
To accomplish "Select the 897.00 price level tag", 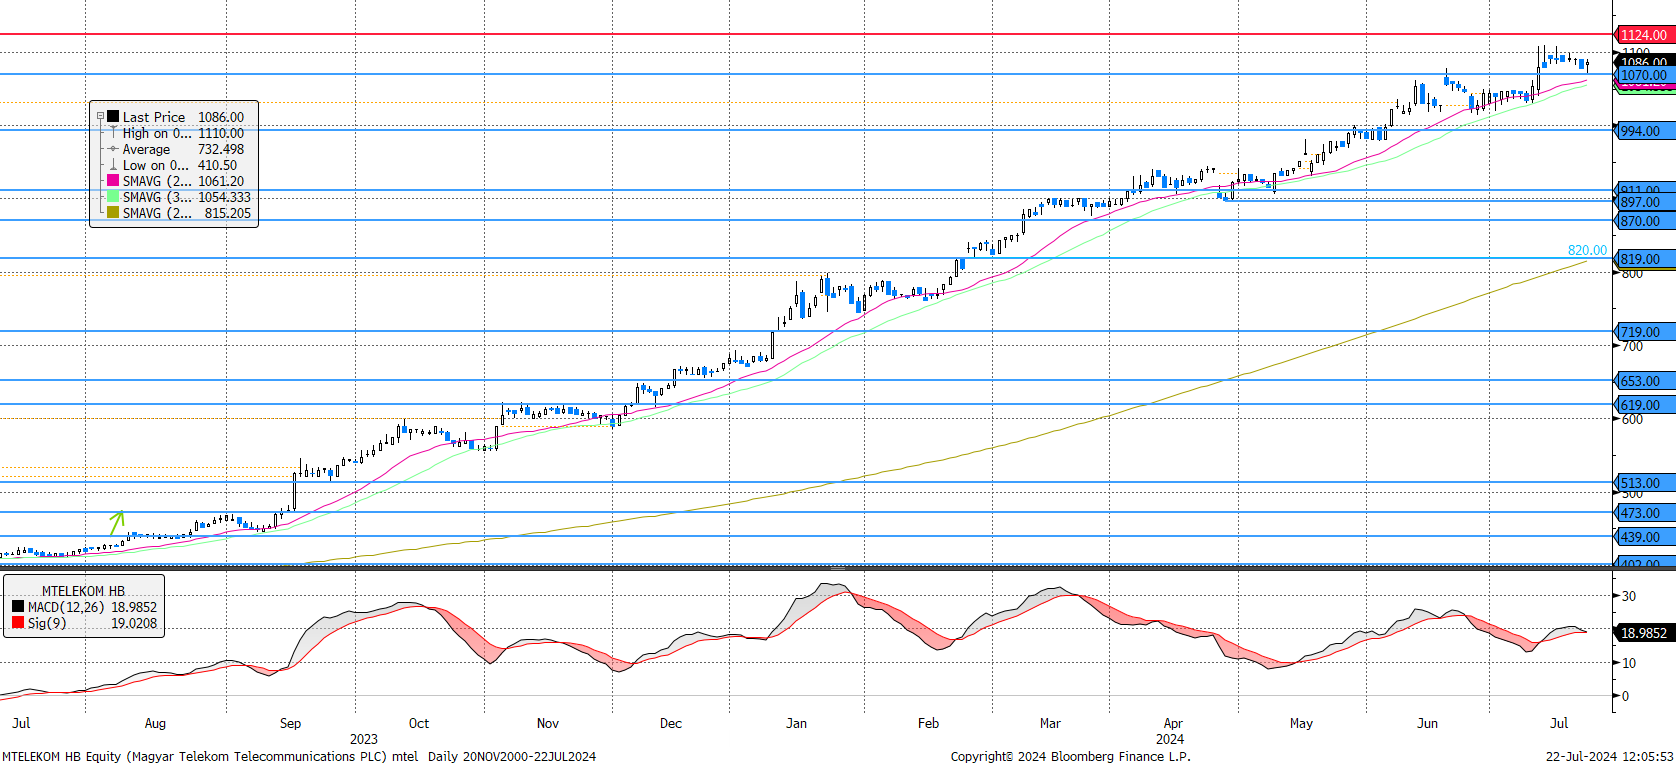I will (x=1644, y=202).
